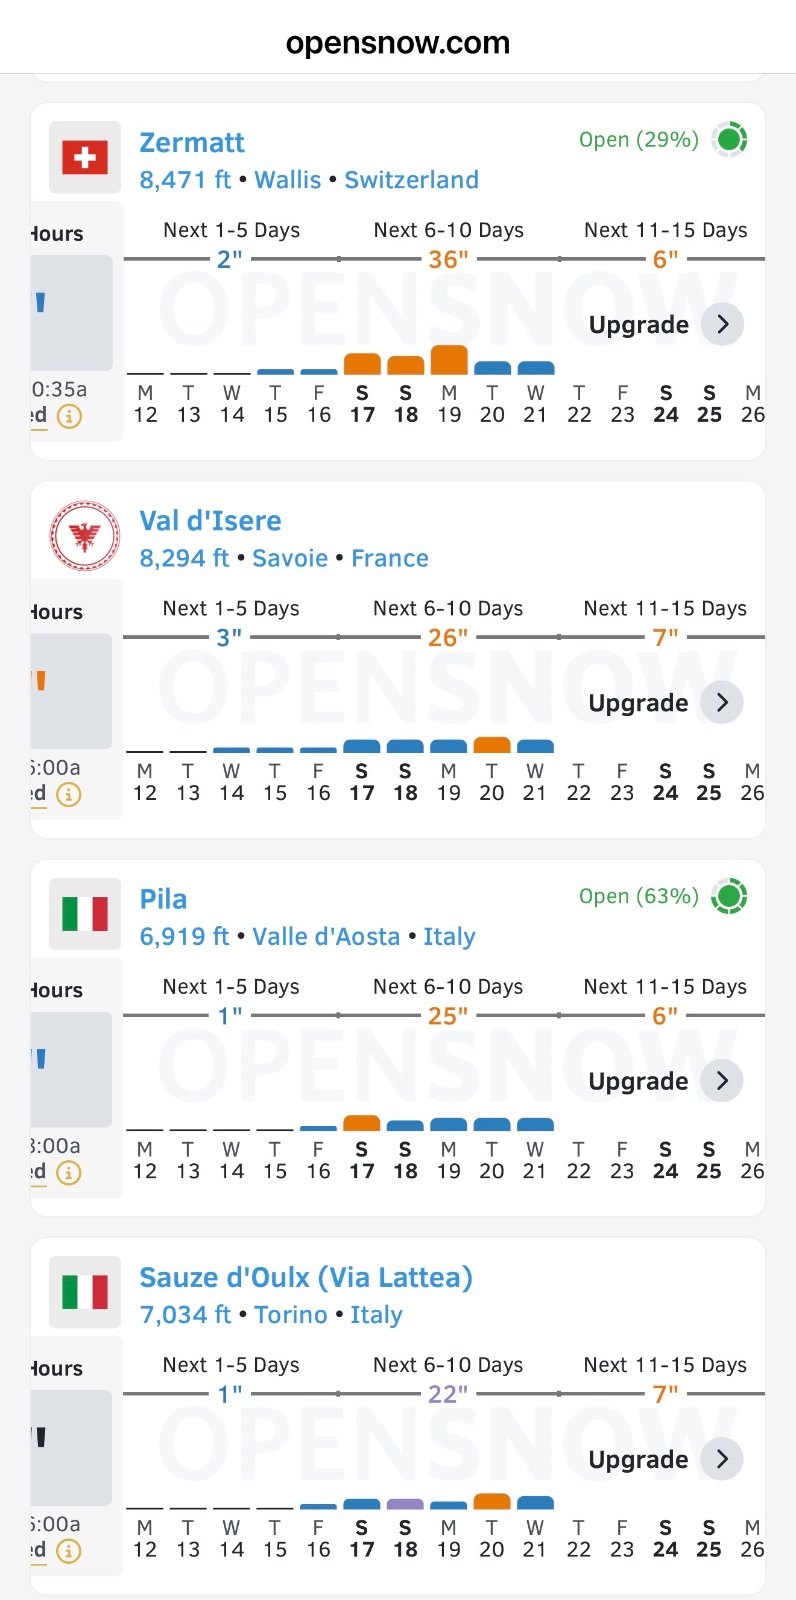
Task: Click the Val d'Isere resort logo
Action: [85, 536]
